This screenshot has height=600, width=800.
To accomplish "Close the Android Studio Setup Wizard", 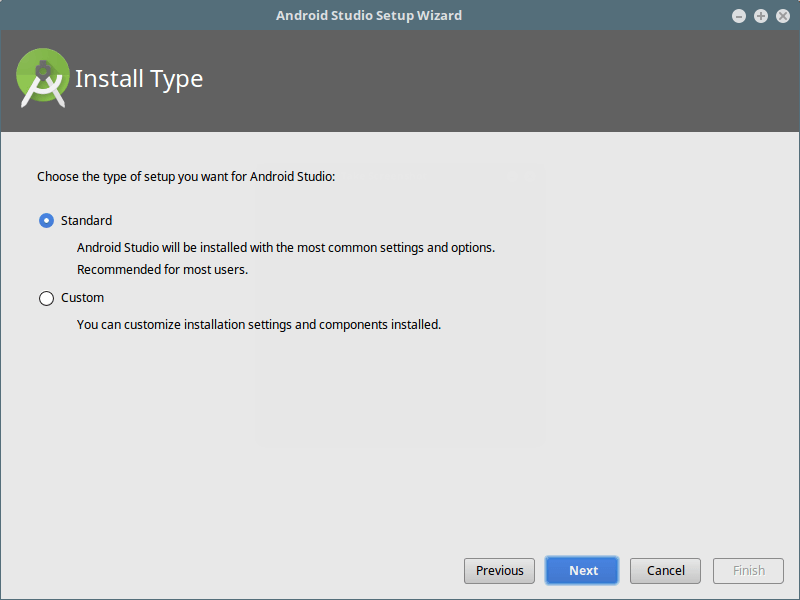I will tap(782, 16).
